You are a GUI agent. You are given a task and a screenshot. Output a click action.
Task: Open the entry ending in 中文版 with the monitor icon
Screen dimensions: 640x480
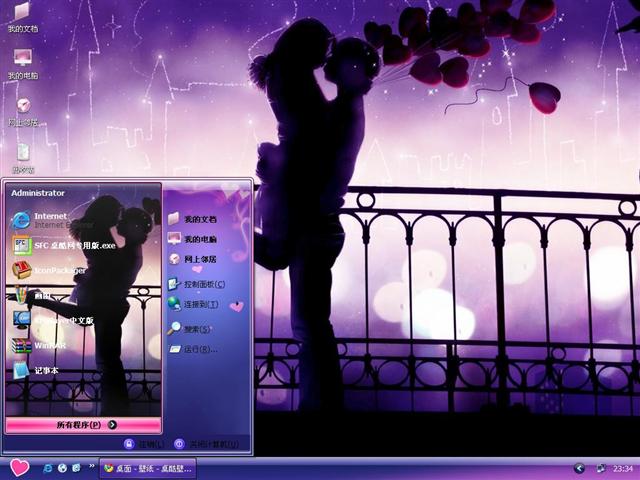[53, 320]
